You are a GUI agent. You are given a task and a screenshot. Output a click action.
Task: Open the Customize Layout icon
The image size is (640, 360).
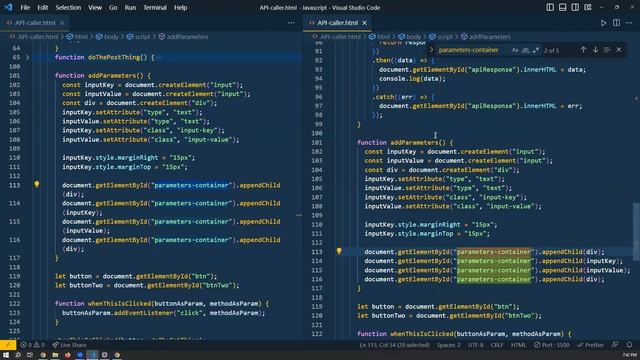coord(588,7)
